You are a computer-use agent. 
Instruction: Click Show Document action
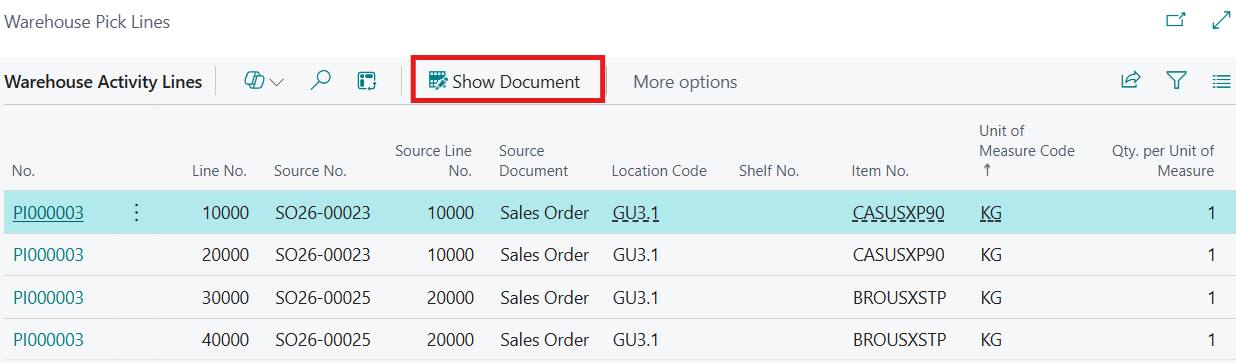point(505,82)
